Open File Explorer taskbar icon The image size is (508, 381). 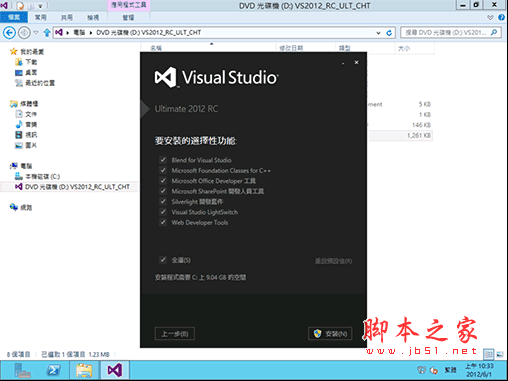click(x=84, y=370)
